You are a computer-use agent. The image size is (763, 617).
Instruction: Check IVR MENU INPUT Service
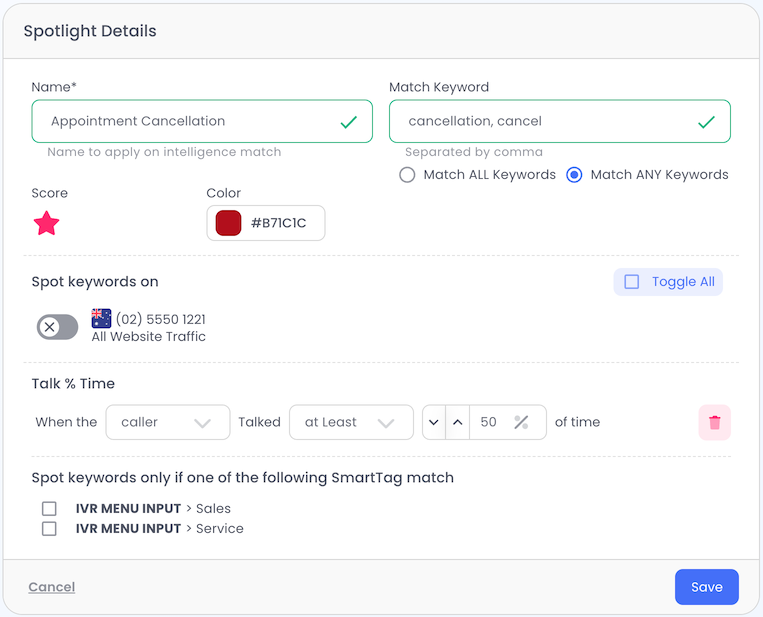point(49,528)
